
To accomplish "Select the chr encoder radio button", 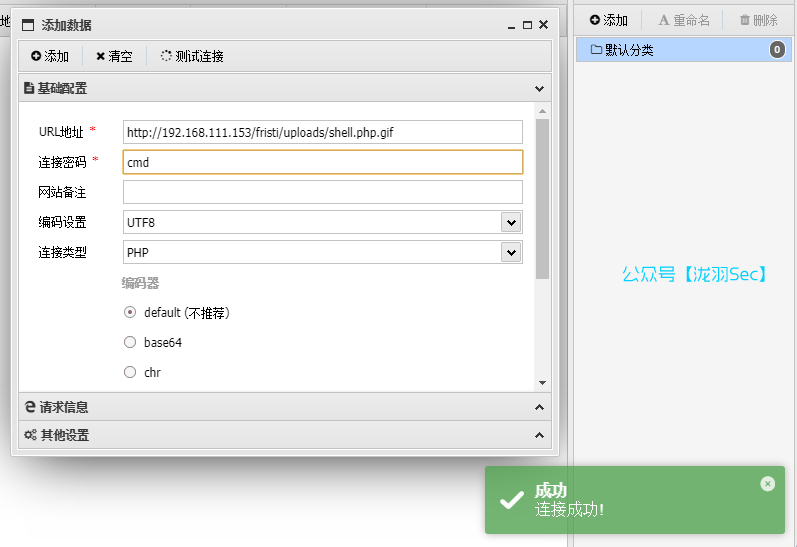I will [130, 372].
